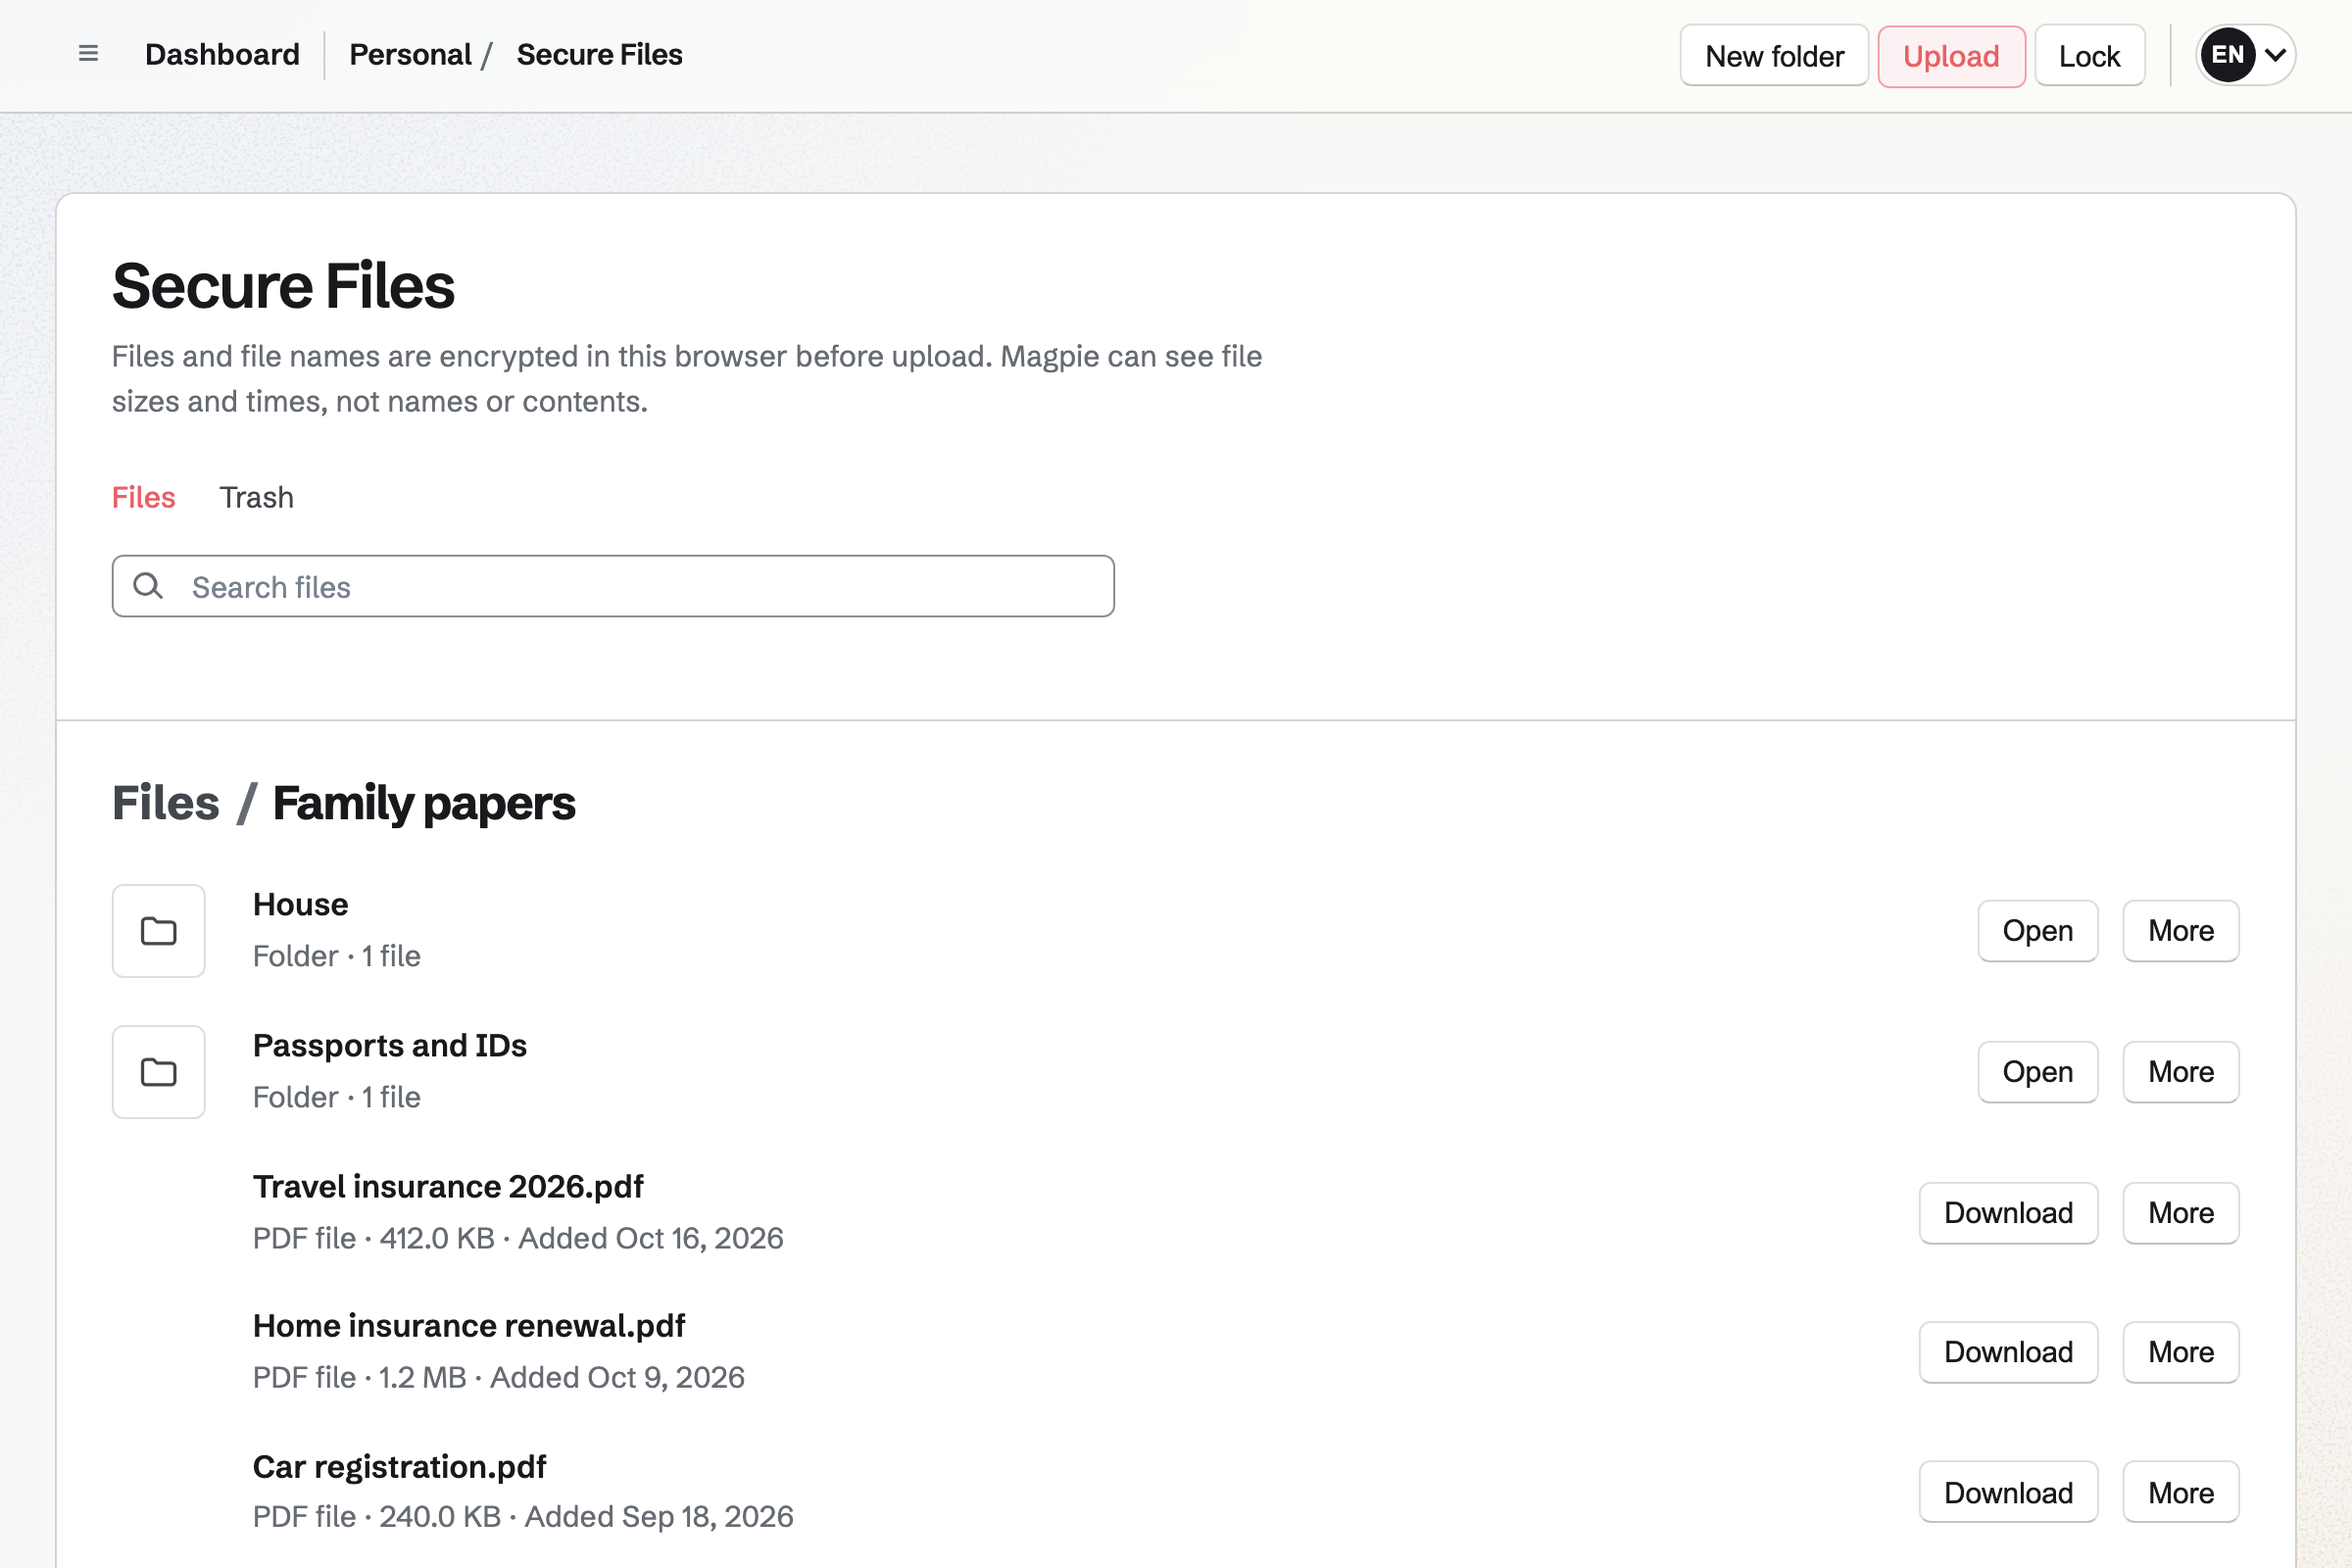Select the Files tab
2352x1568 pixels.
(x=143, y=497)
